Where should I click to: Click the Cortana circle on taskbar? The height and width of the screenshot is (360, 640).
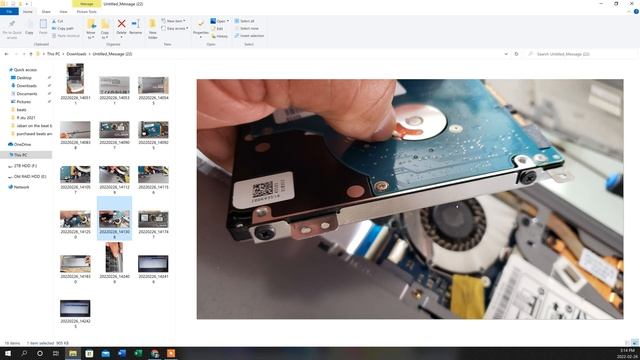click(x=40, y=353)
